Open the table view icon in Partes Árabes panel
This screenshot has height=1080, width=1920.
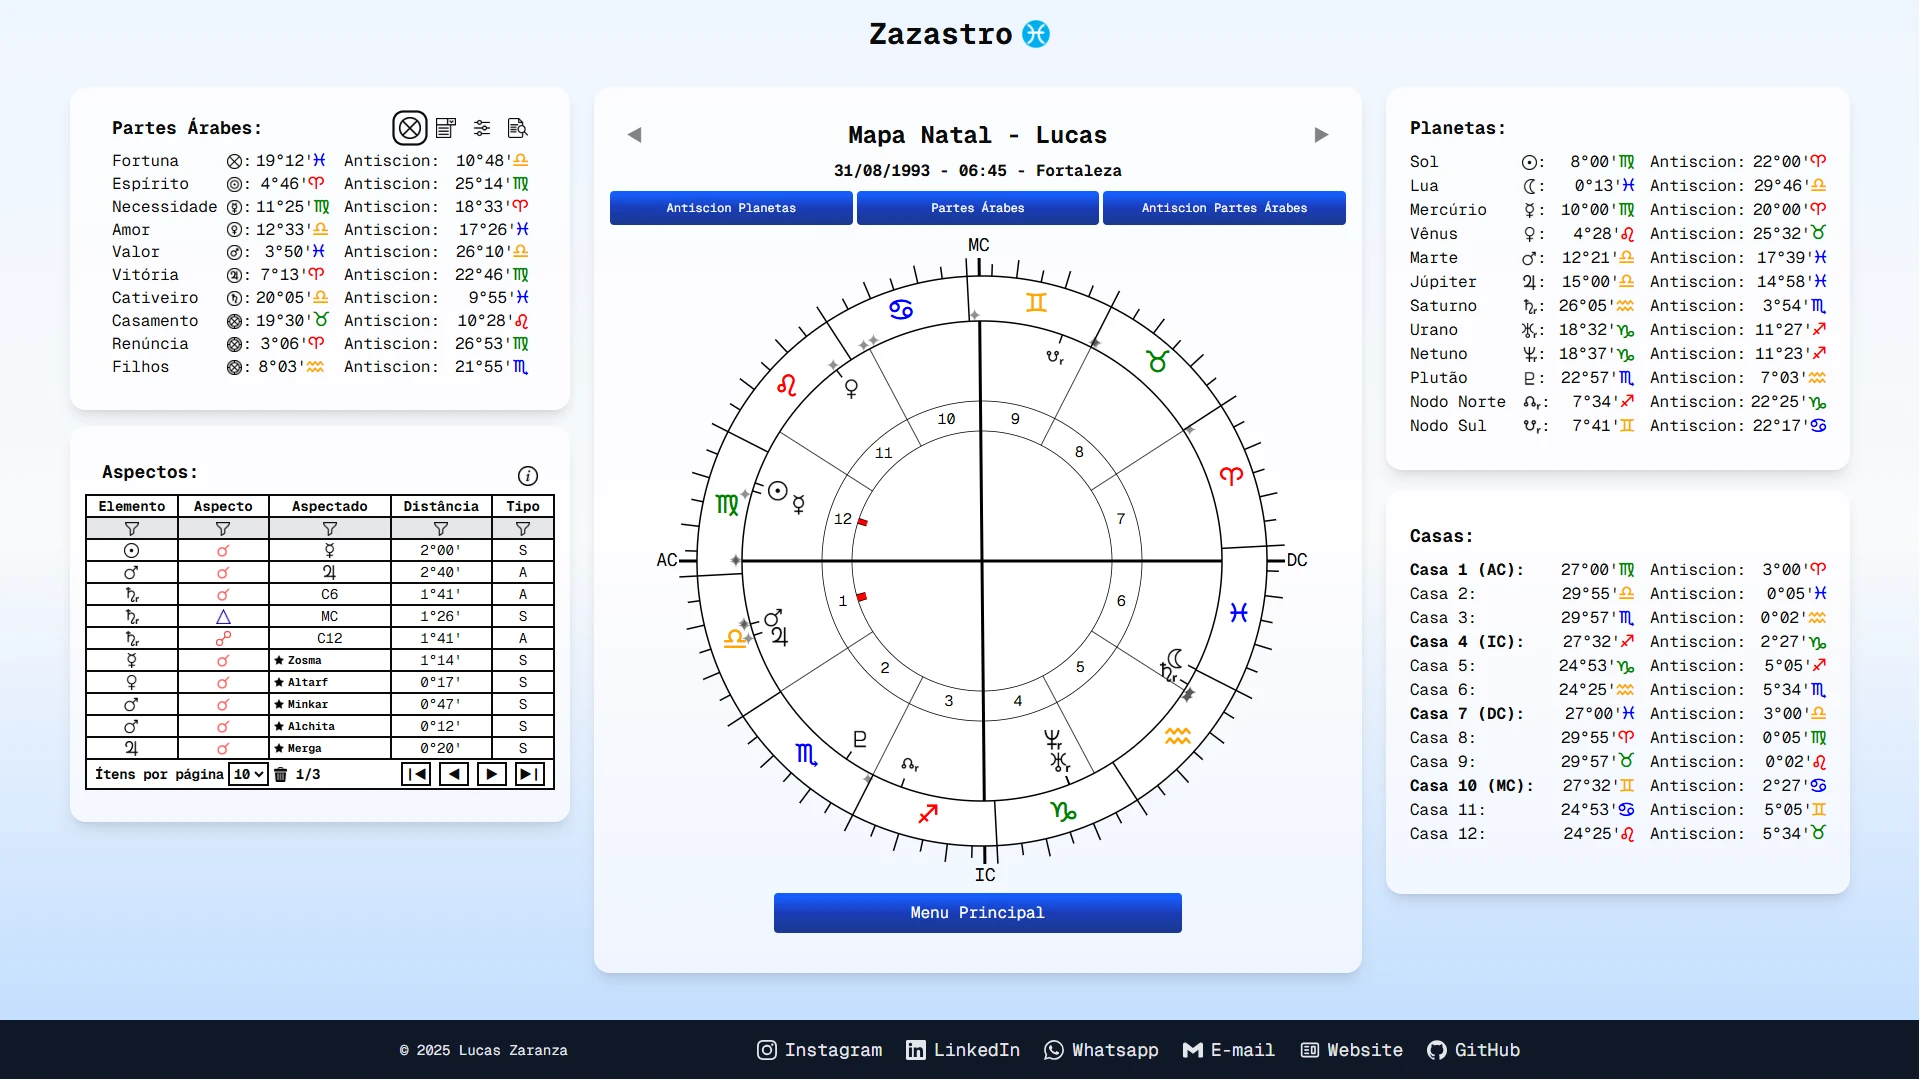[446, 128]
